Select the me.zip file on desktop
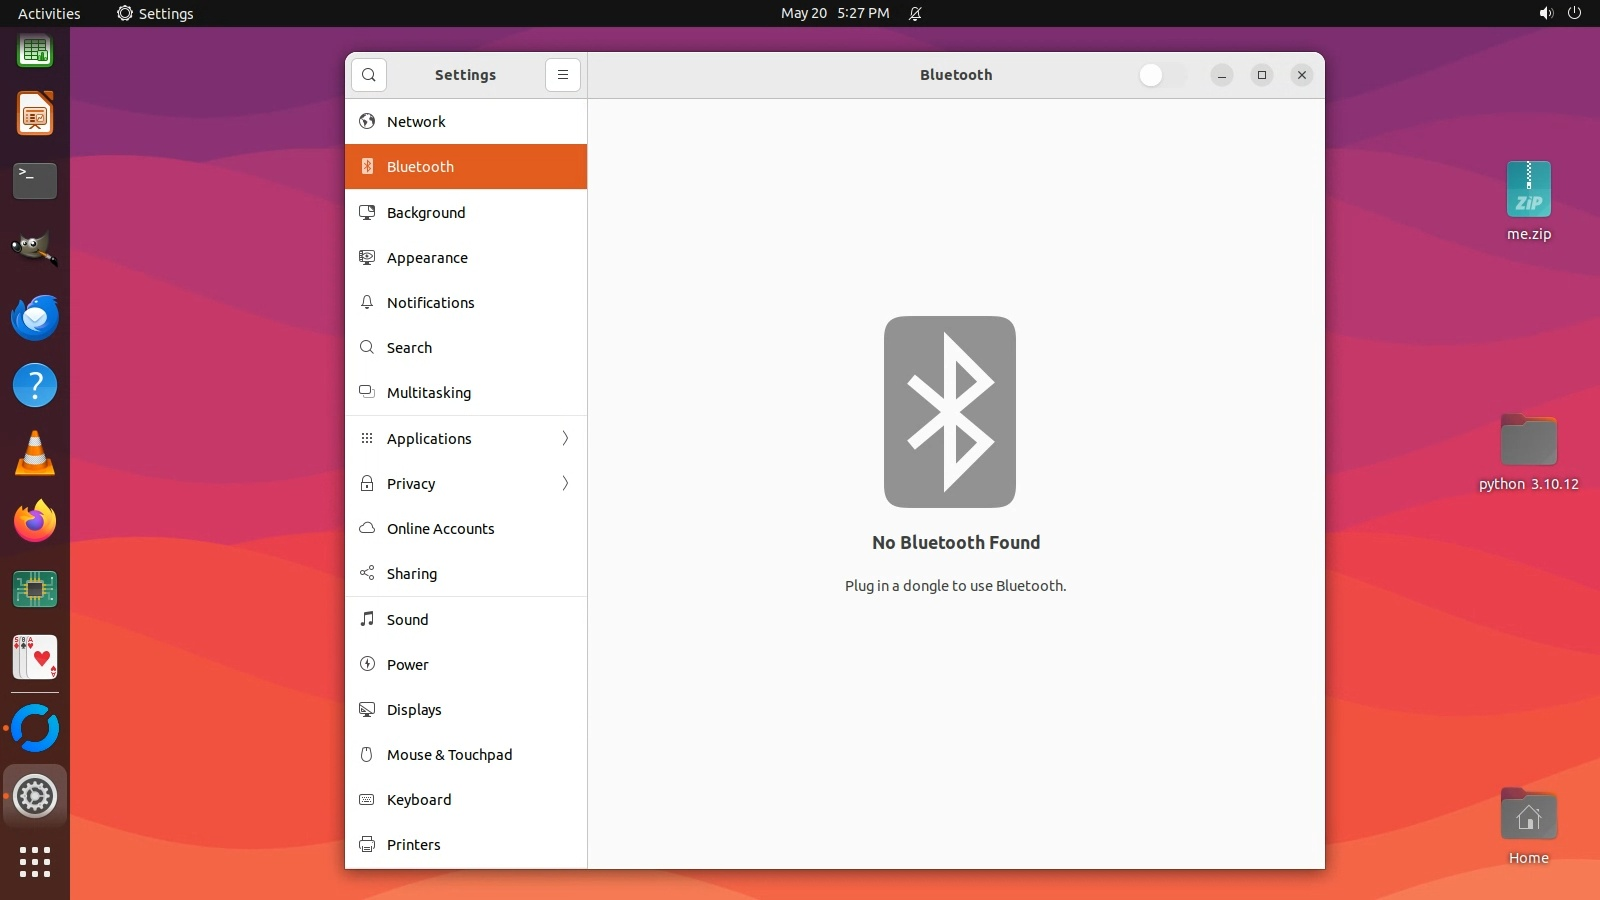The height and width of the screenshot is (900, 1600). coord(1528,200)
